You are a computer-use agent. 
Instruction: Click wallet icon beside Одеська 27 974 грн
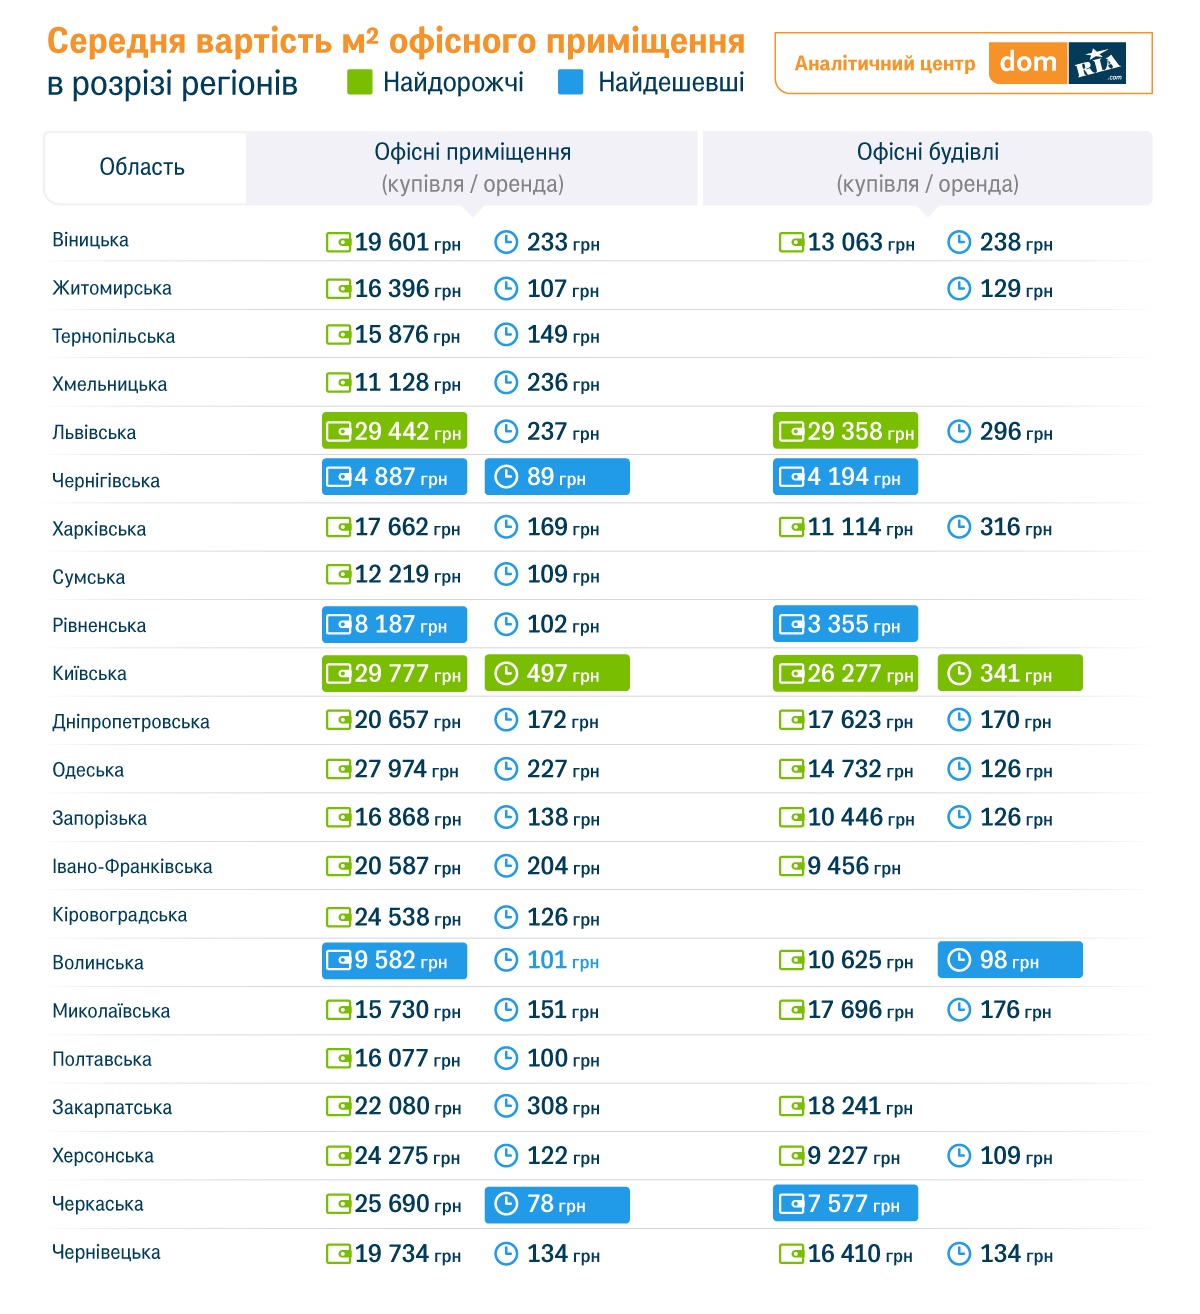(338, 769)
